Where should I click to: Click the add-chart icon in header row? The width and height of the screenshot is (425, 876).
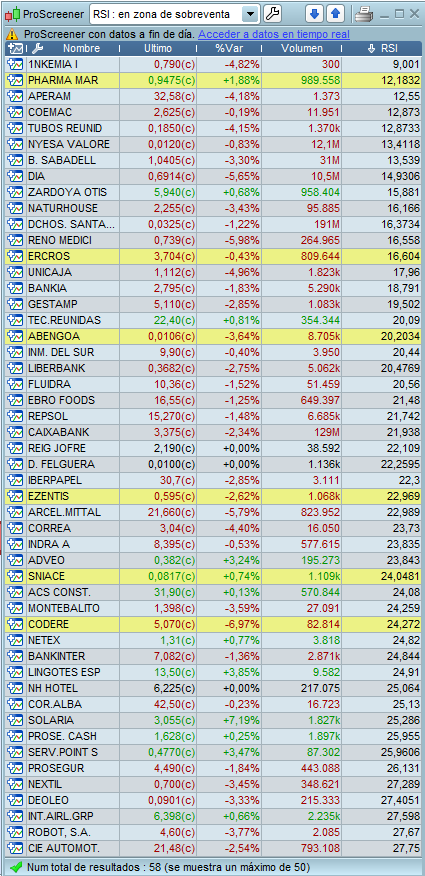pos(16,49)
